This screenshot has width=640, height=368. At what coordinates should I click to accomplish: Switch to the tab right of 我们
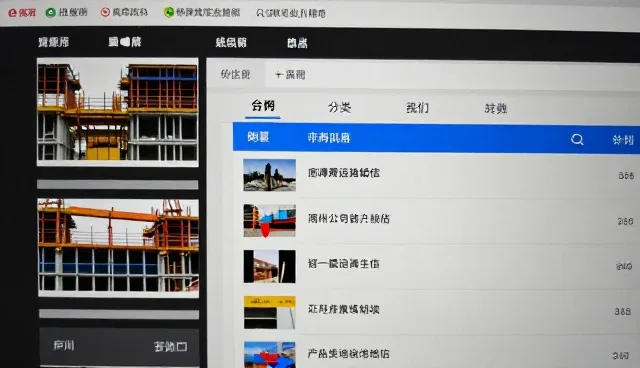pyautogui.click(x=496, y=109)
